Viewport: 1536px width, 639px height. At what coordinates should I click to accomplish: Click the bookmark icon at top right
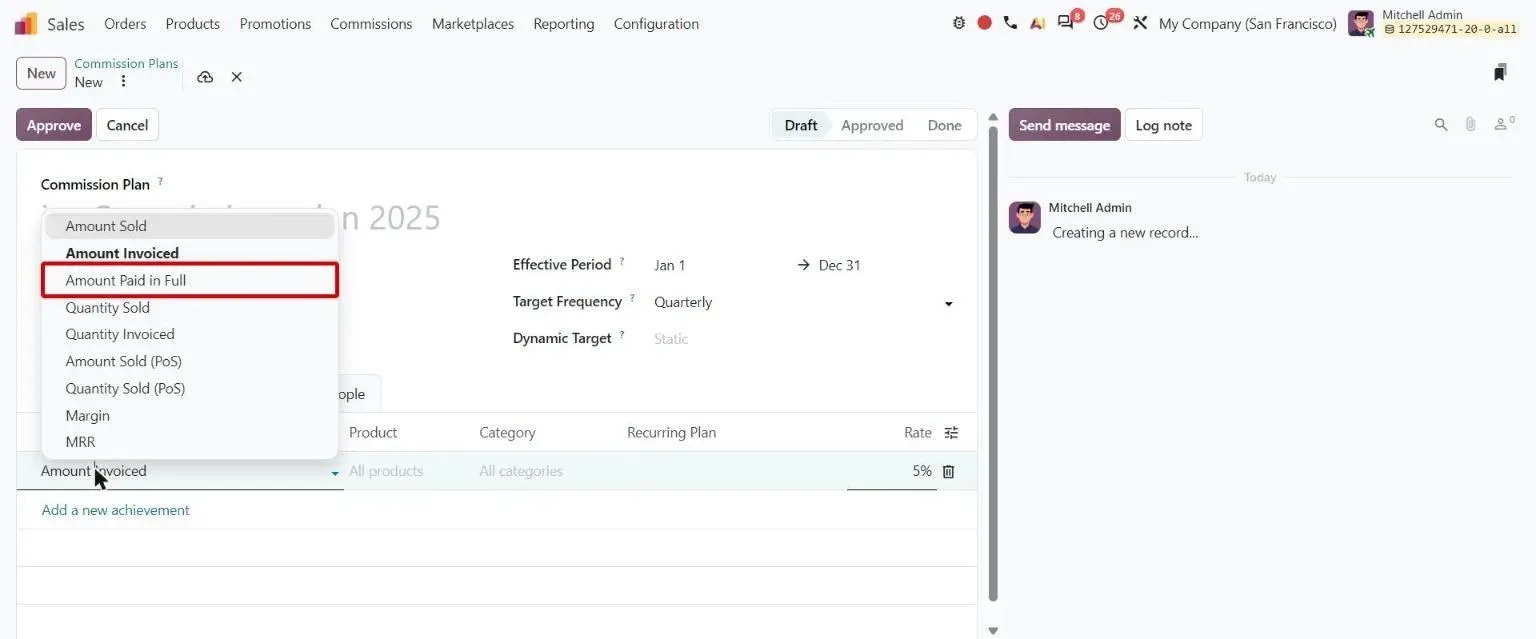[x=1500, y=73]
